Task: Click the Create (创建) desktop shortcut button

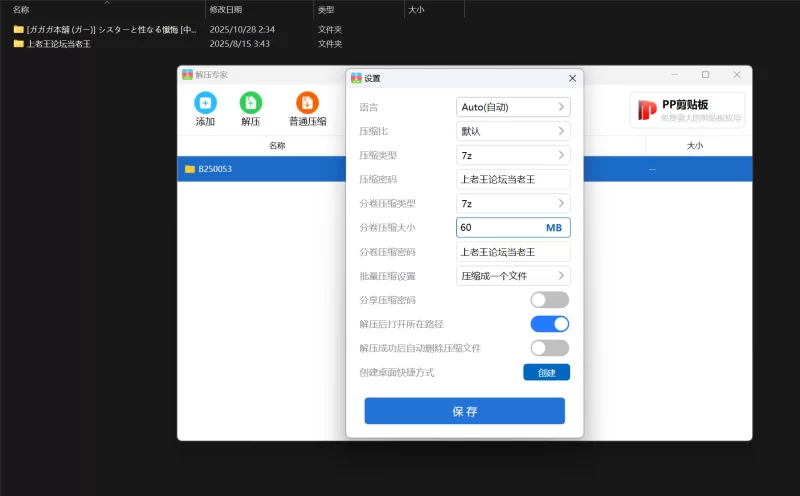Action: [x=546, y=372]
